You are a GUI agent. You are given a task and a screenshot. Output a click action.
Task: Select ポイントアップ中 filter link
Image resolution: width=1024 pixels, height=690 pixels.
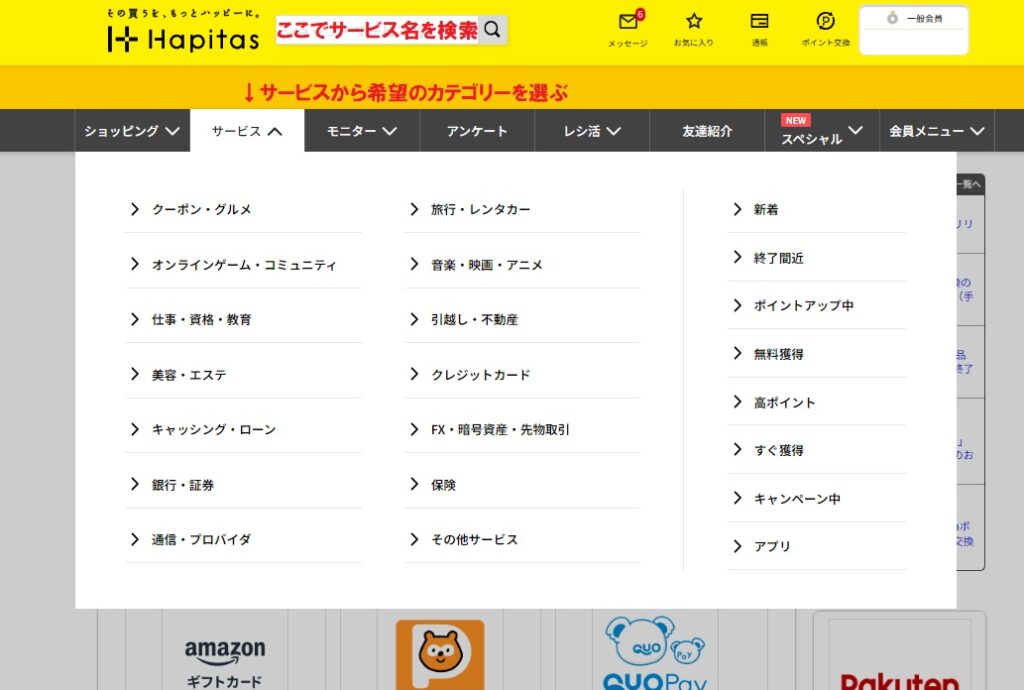click(x=803, y=306)
